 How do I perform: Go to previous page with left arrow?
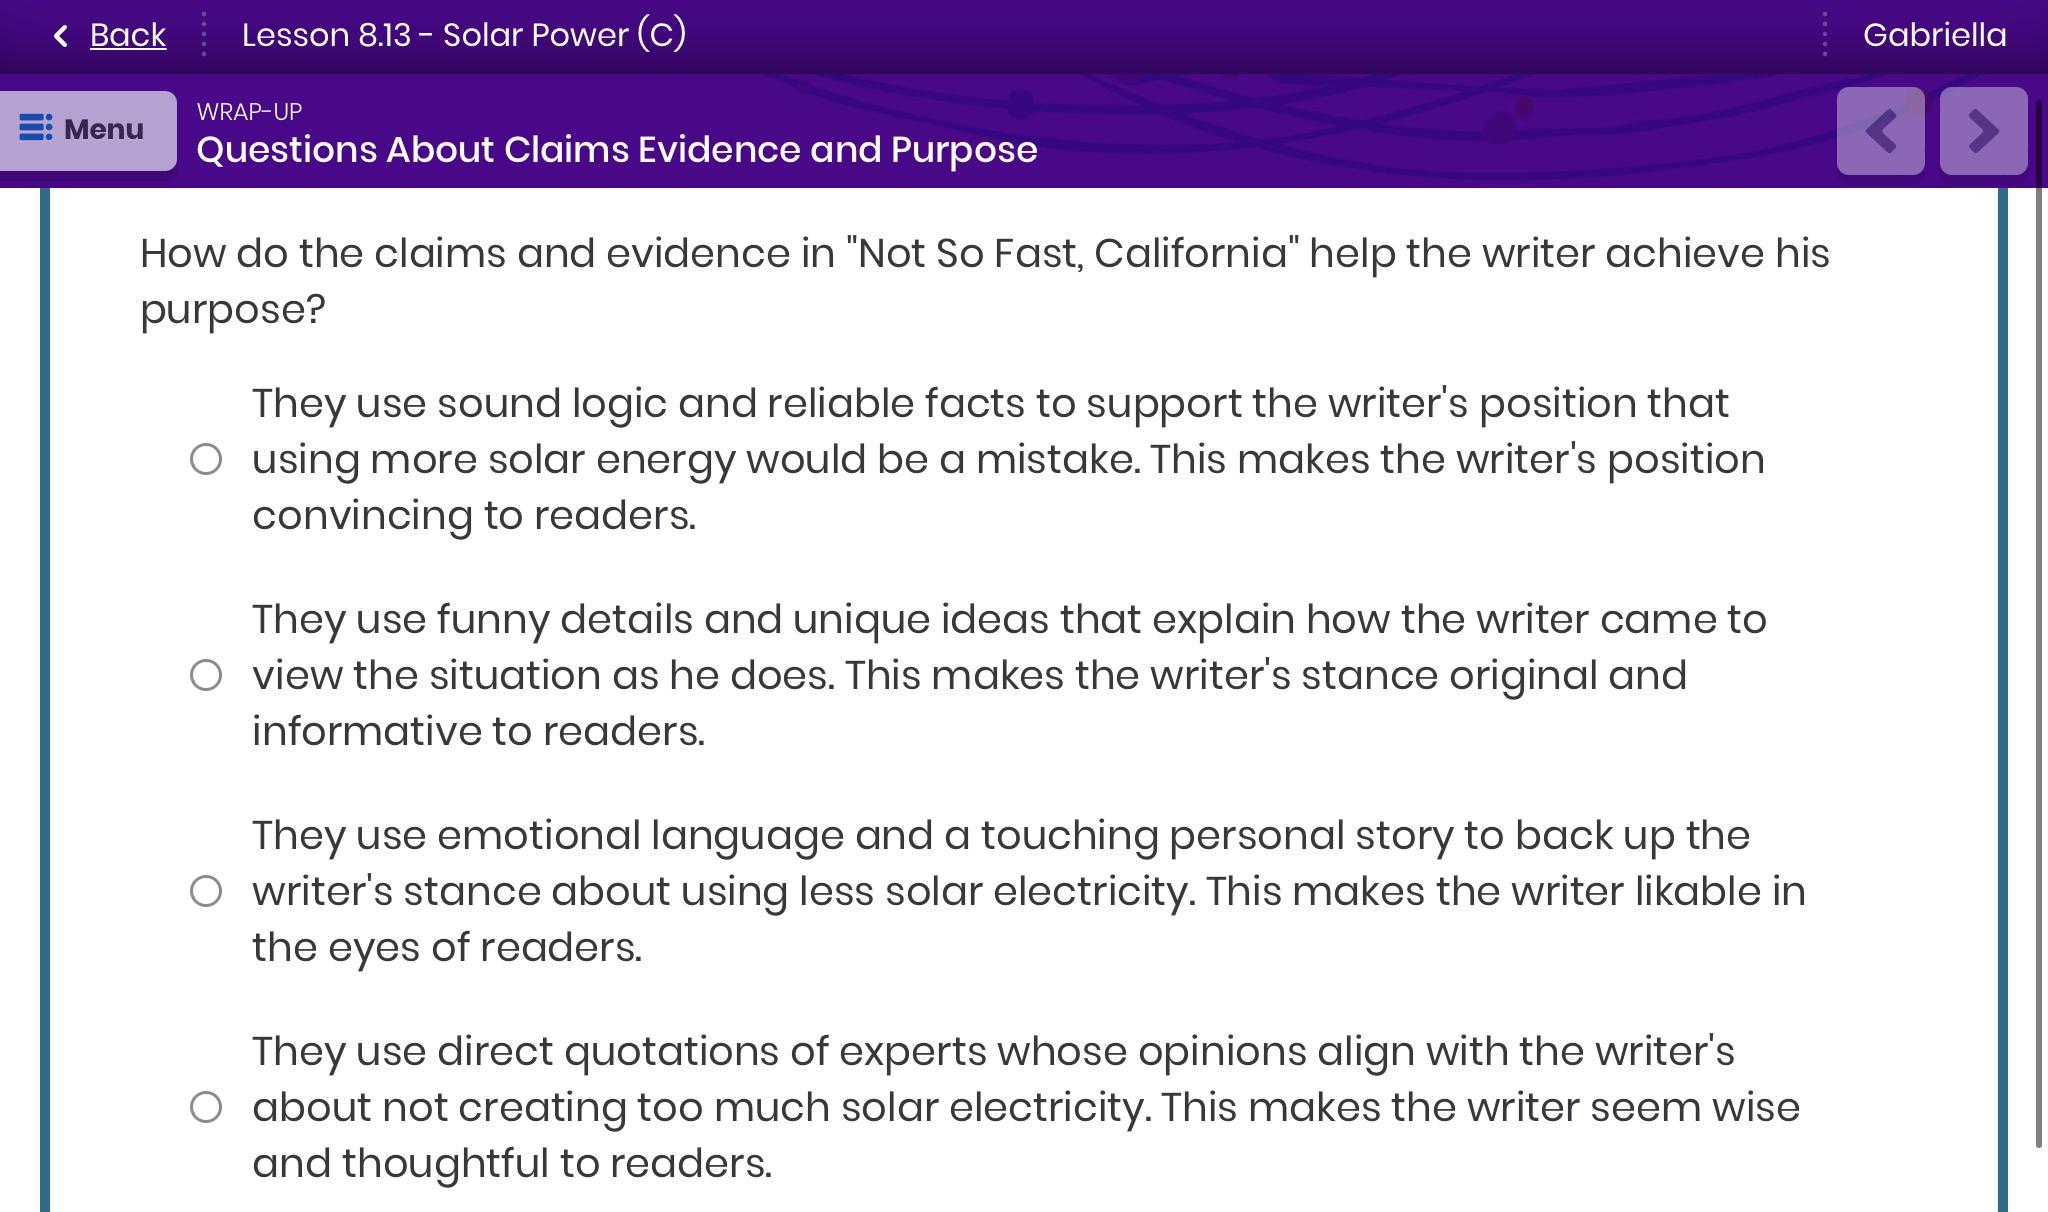pyautogui.click(x=1880, y=131)
